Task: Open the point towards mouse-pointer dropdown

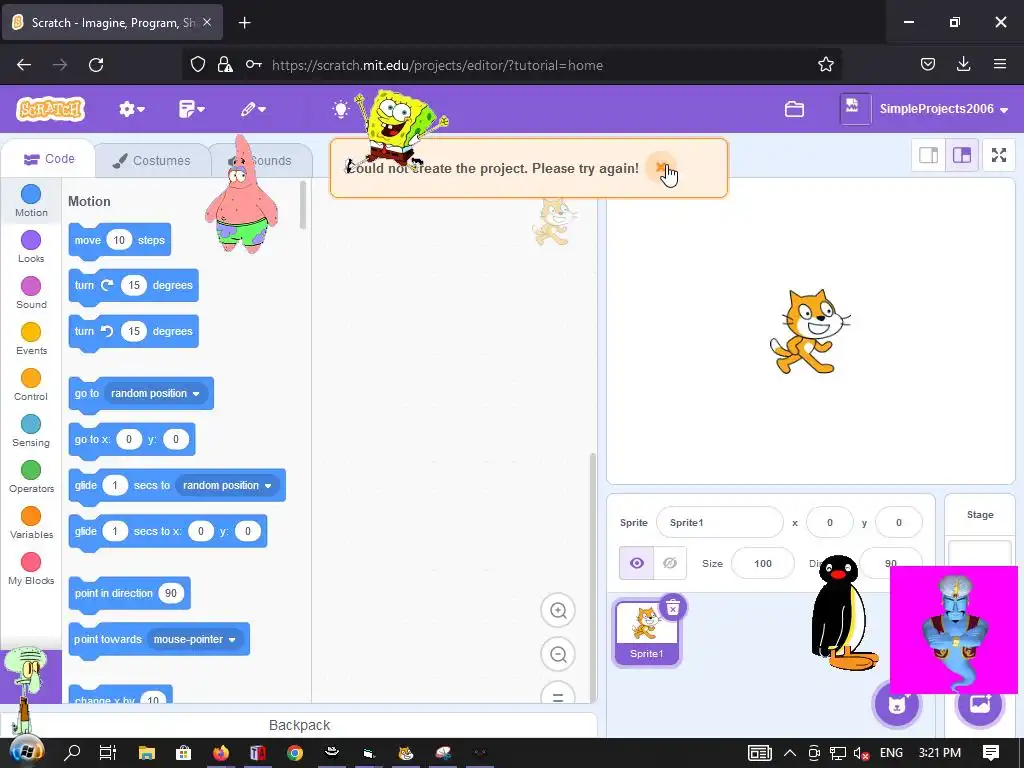Action: point(195,639)
